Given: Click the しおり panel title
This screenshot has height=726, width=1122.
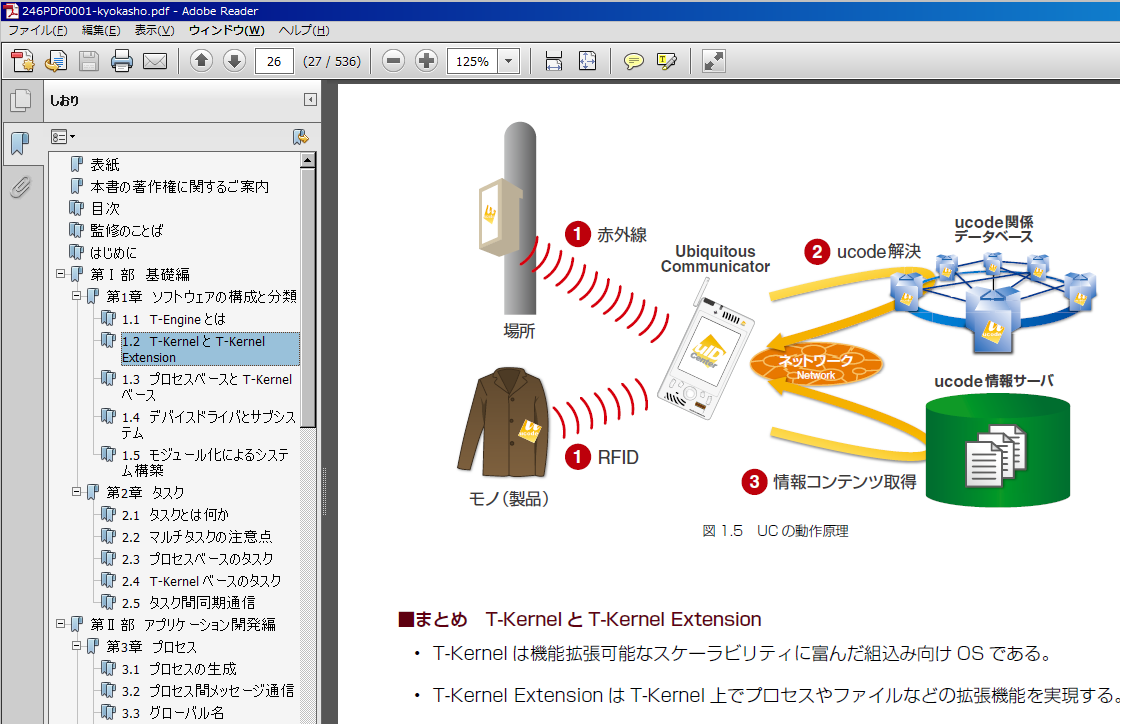Looking at the screenshot, I should point(64,100).
